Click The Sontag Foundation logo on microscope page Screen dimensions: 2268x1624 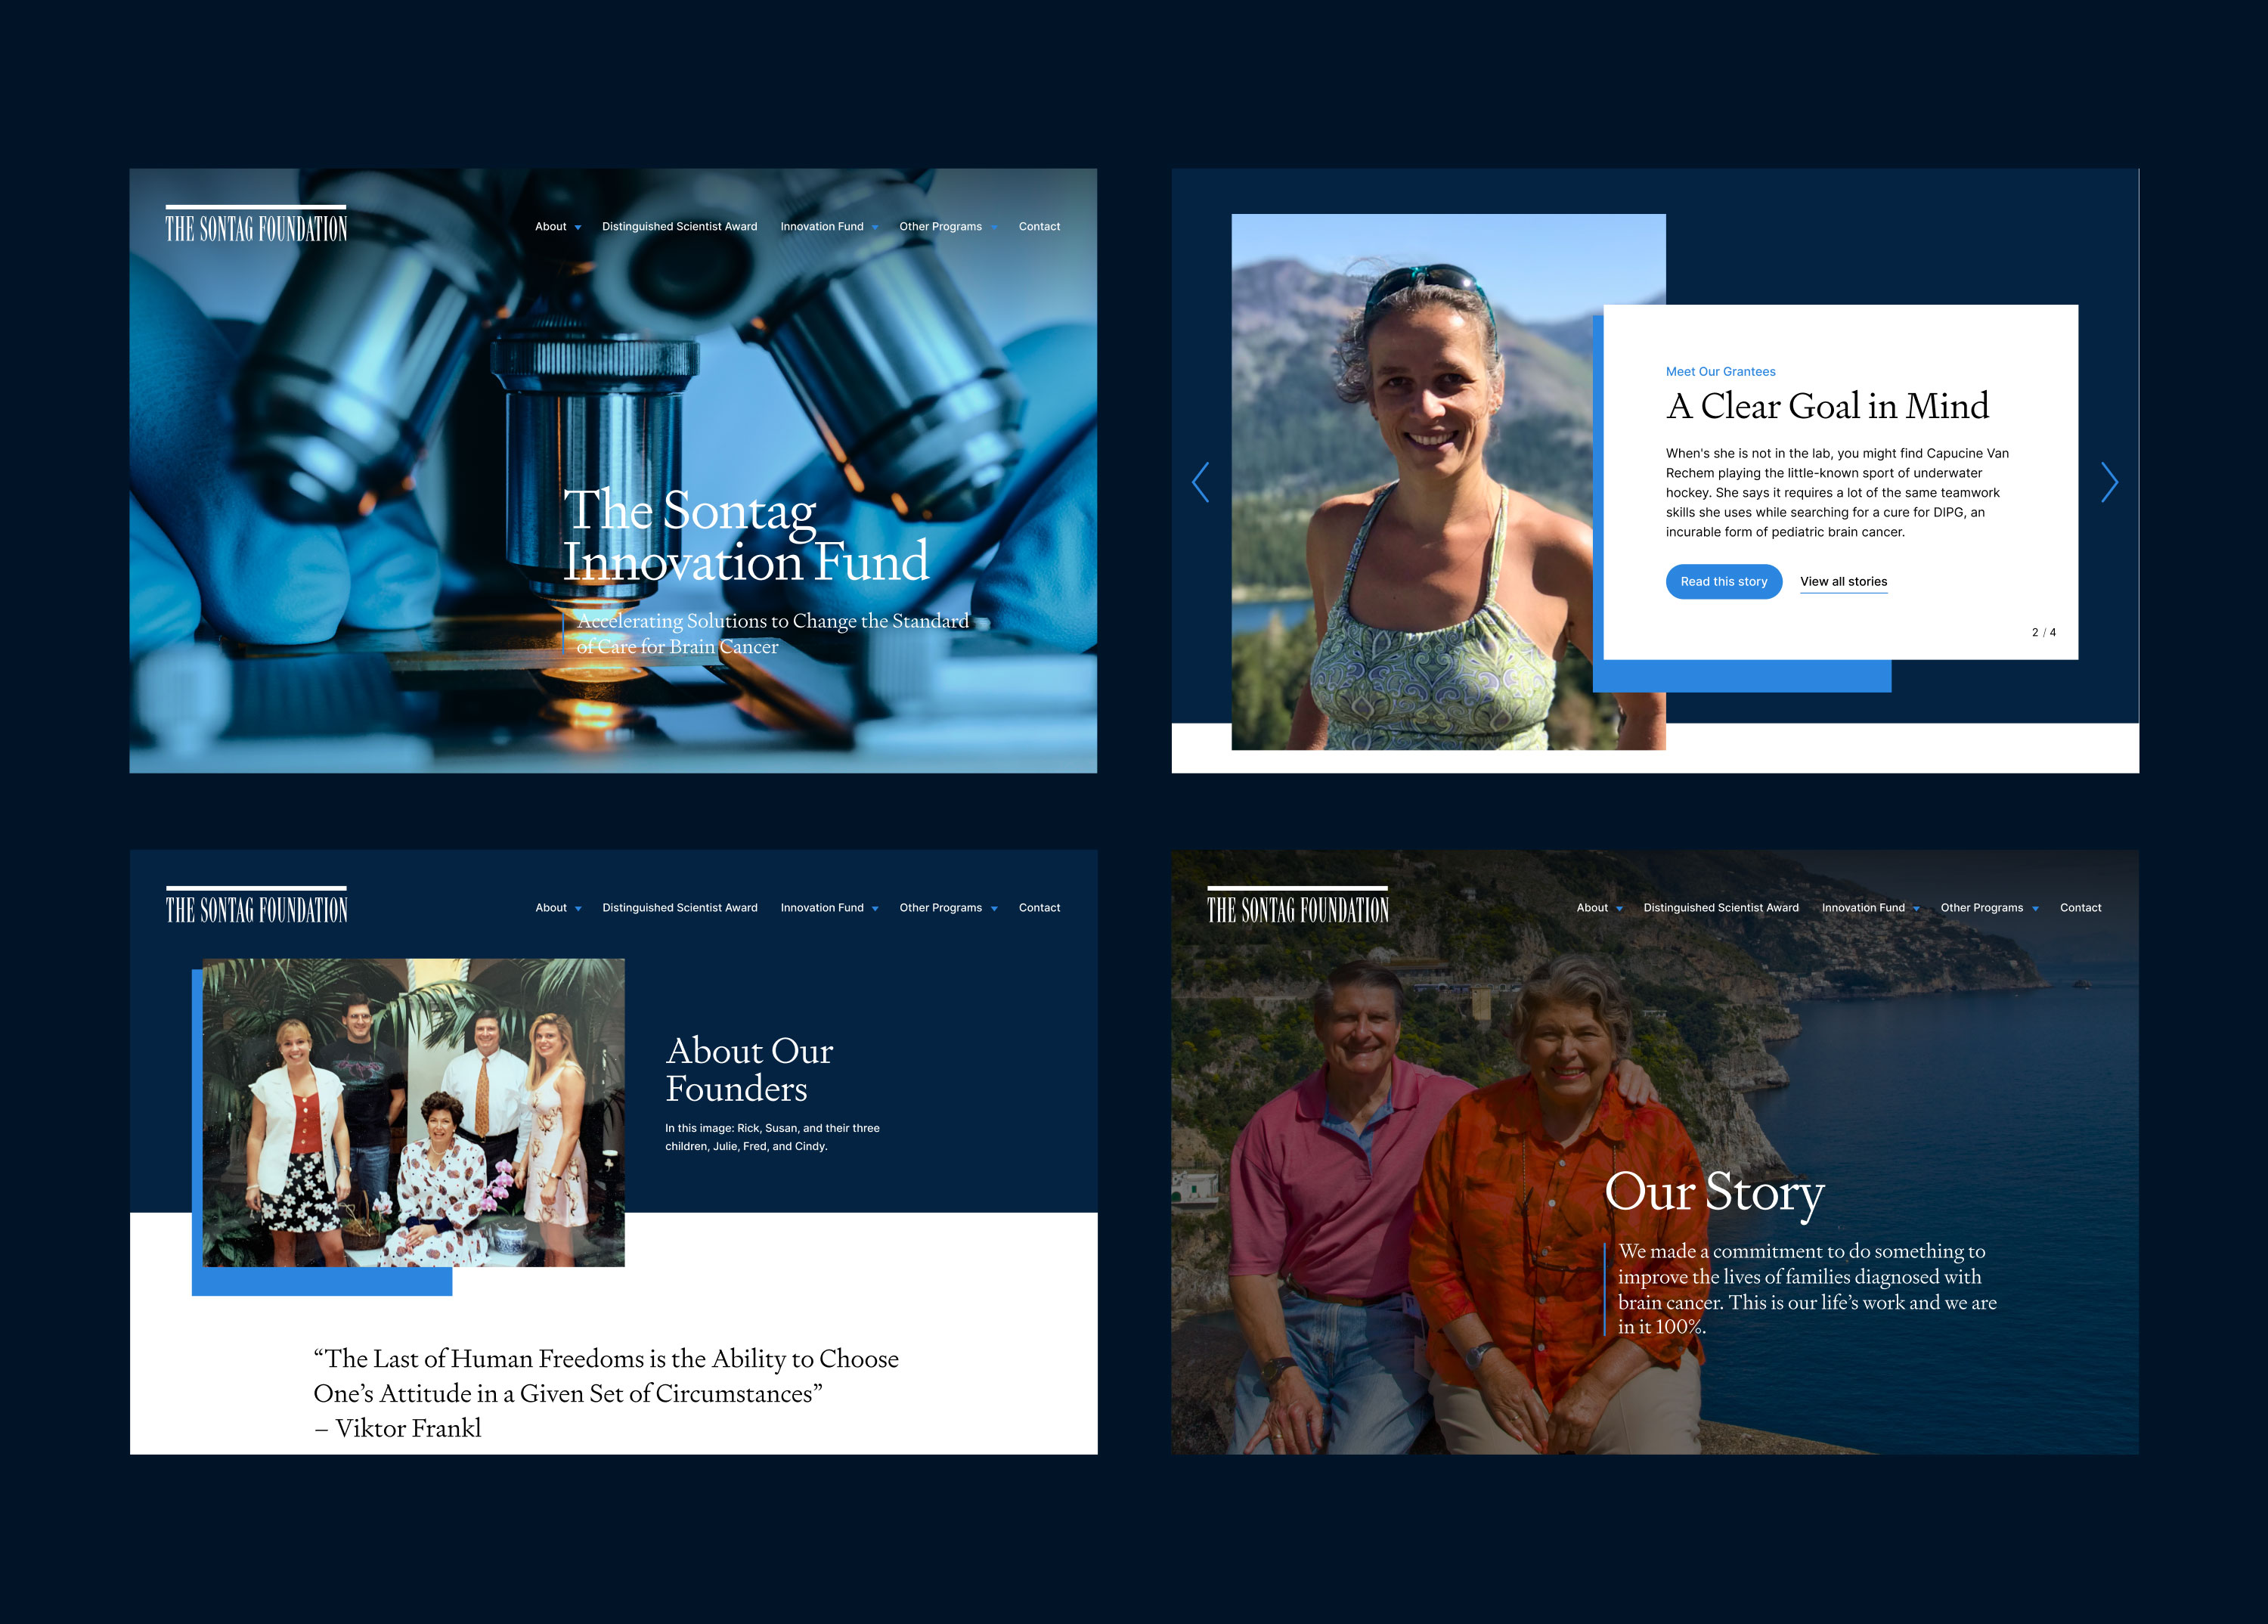click(x=256, y=224)
